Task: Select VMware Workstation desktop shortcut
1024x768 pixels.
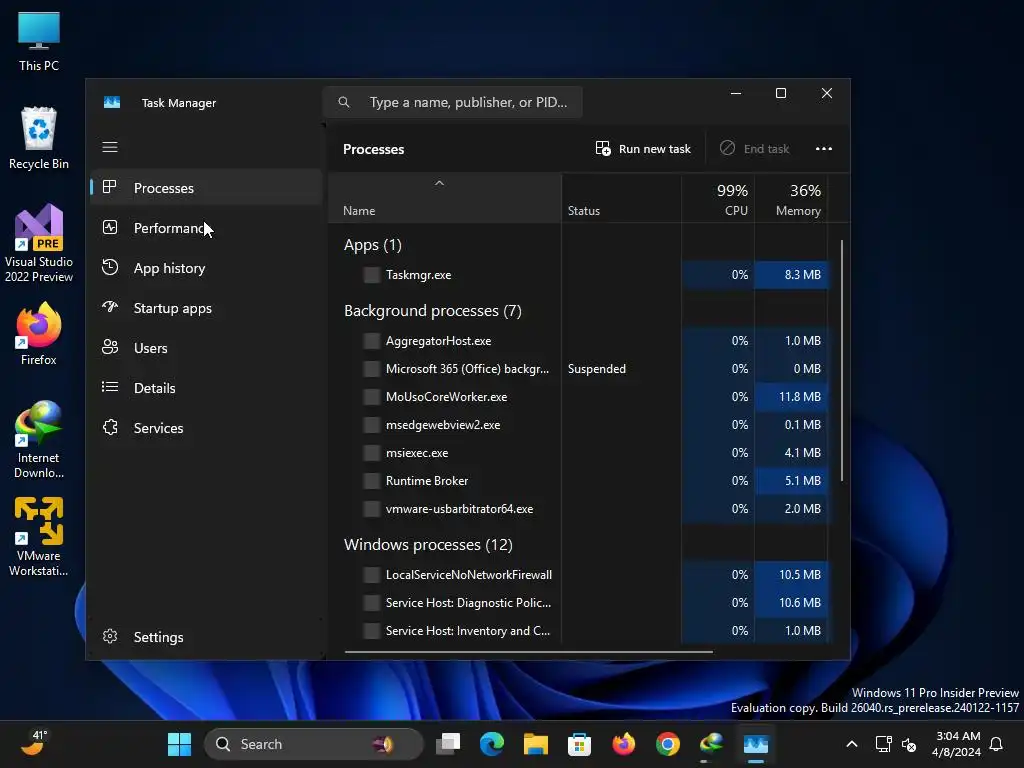Action: pos(39,537)
